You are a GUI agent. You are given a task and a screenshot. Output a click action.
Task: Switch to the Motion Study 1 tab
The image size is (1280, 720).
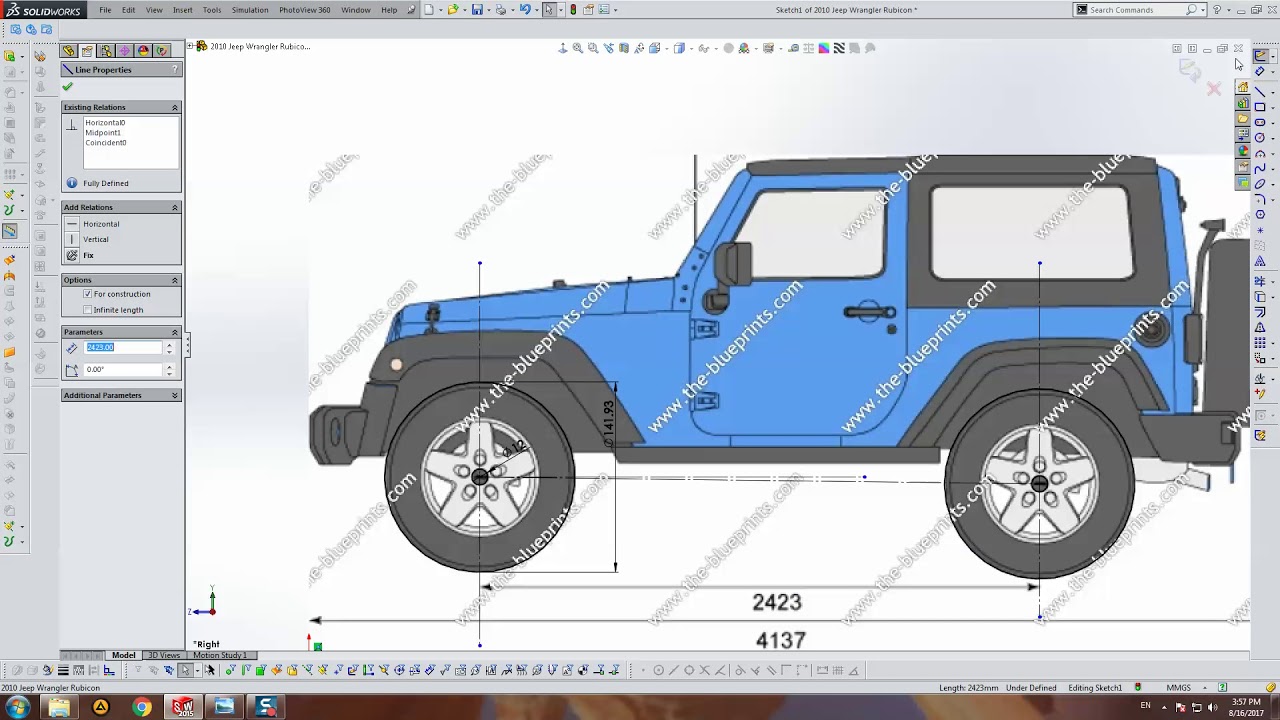[220, 655]
